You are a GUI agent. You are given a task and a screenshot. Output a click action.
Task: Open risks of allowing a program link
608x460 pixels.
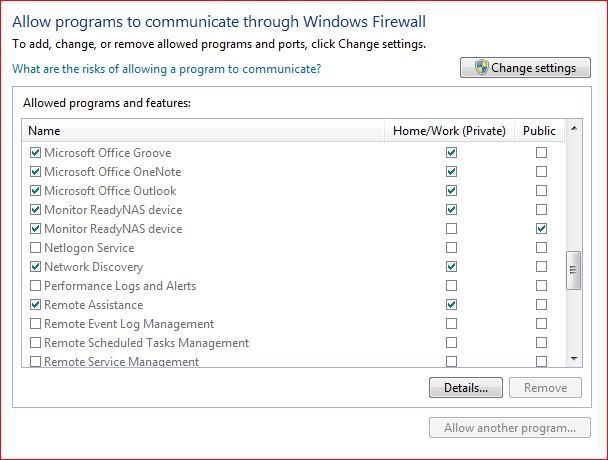click(167, 69)
